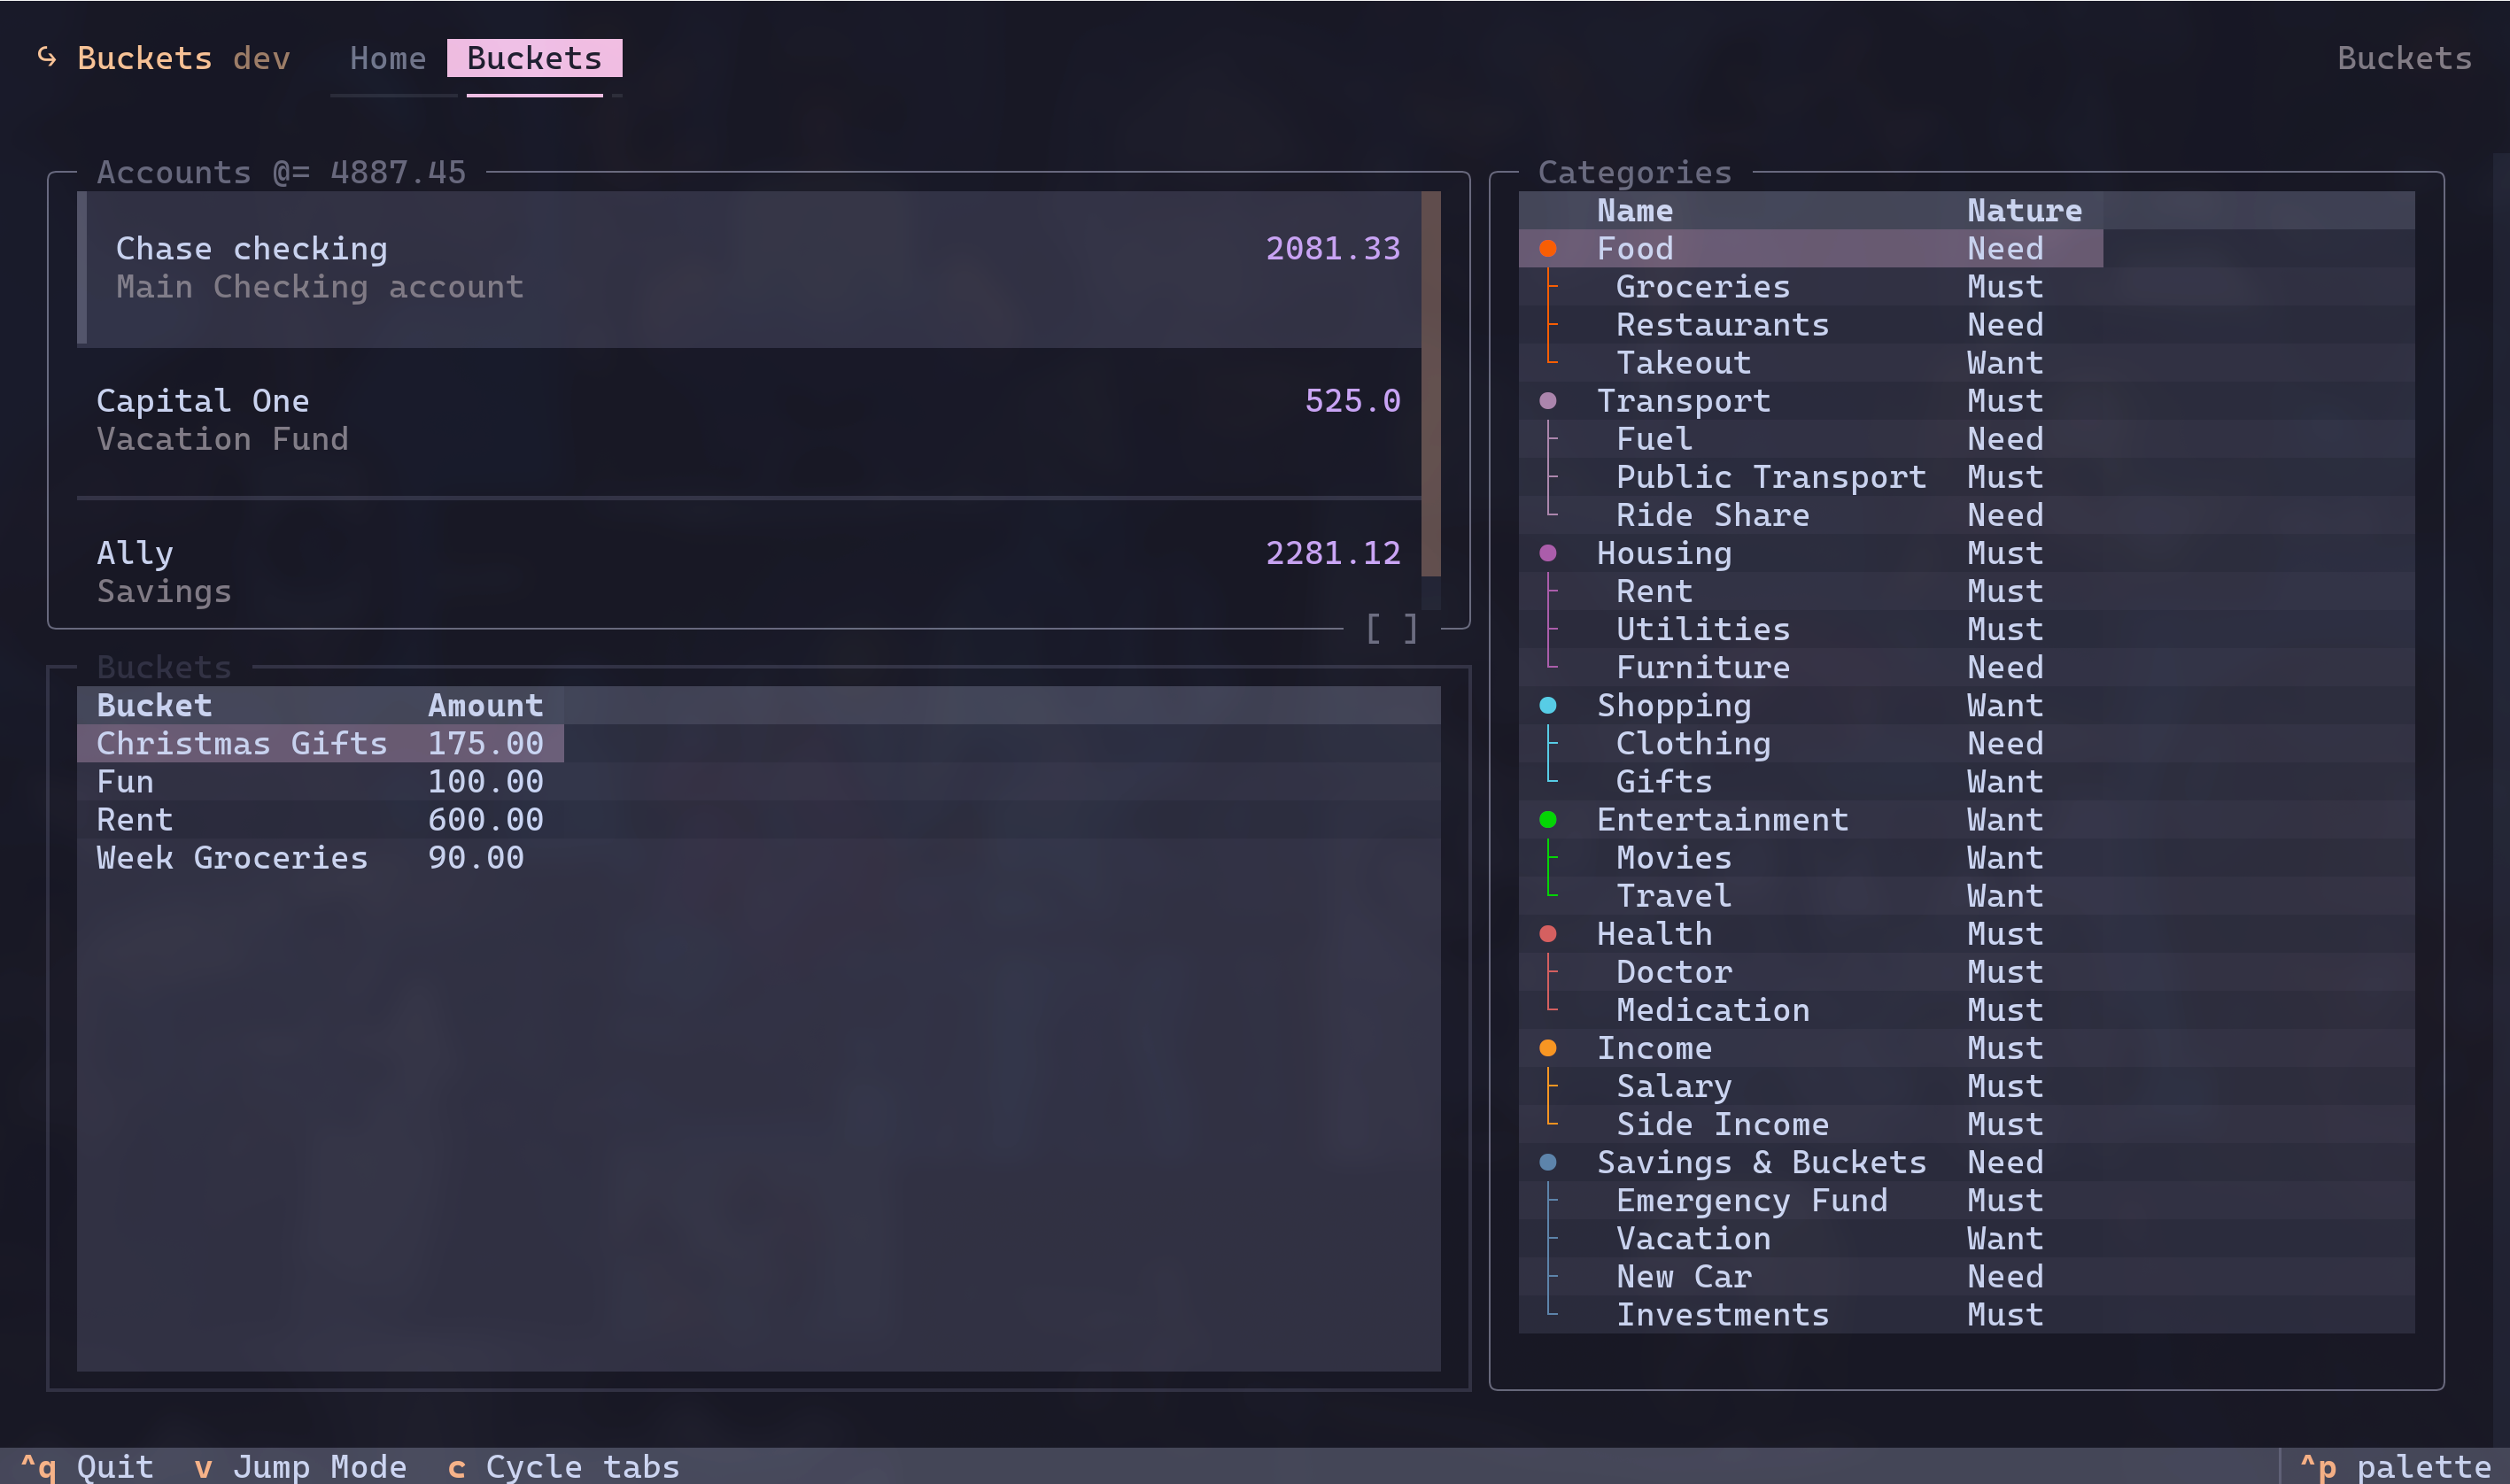This screenshot has height=1484, width=2510.
Task: Click the orange dot beside Income category
Action: click(x=1547, y=1048)
